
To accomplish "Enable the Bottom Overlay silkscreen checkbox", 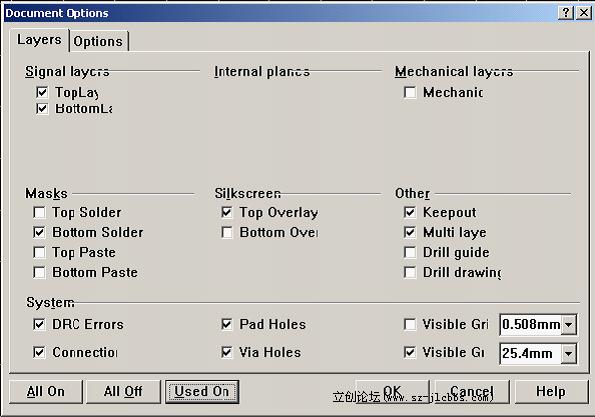I will tap(227, 232).
